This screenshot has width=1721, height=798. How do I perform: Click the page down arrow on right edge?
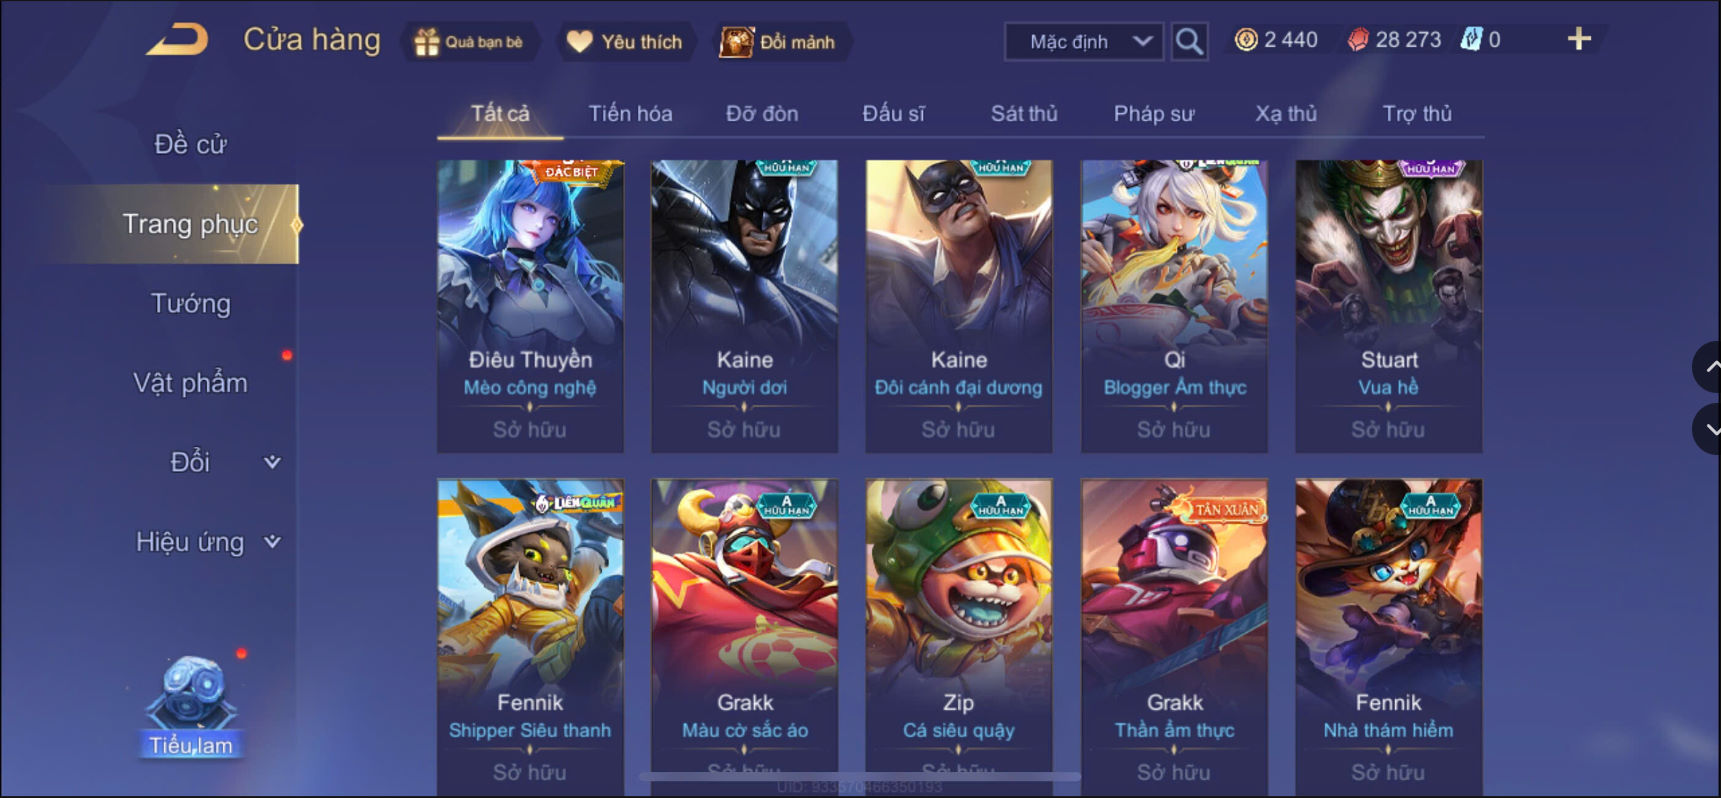(1708, 429)
